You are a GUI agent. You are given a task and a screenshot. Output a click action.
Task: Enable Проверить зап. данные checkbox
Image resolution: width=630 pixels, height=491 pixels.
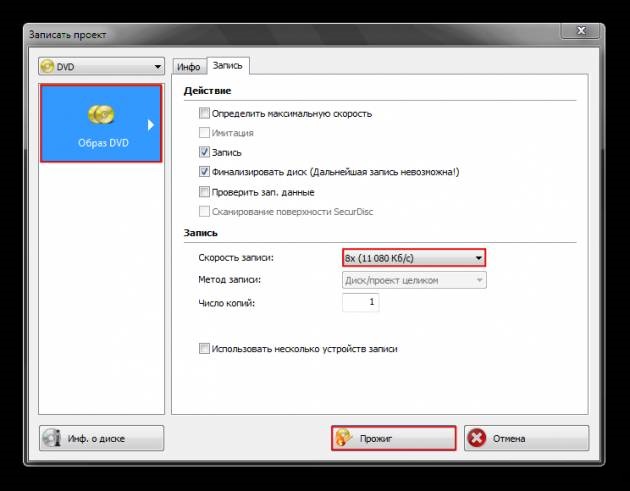tap(205, 192)
